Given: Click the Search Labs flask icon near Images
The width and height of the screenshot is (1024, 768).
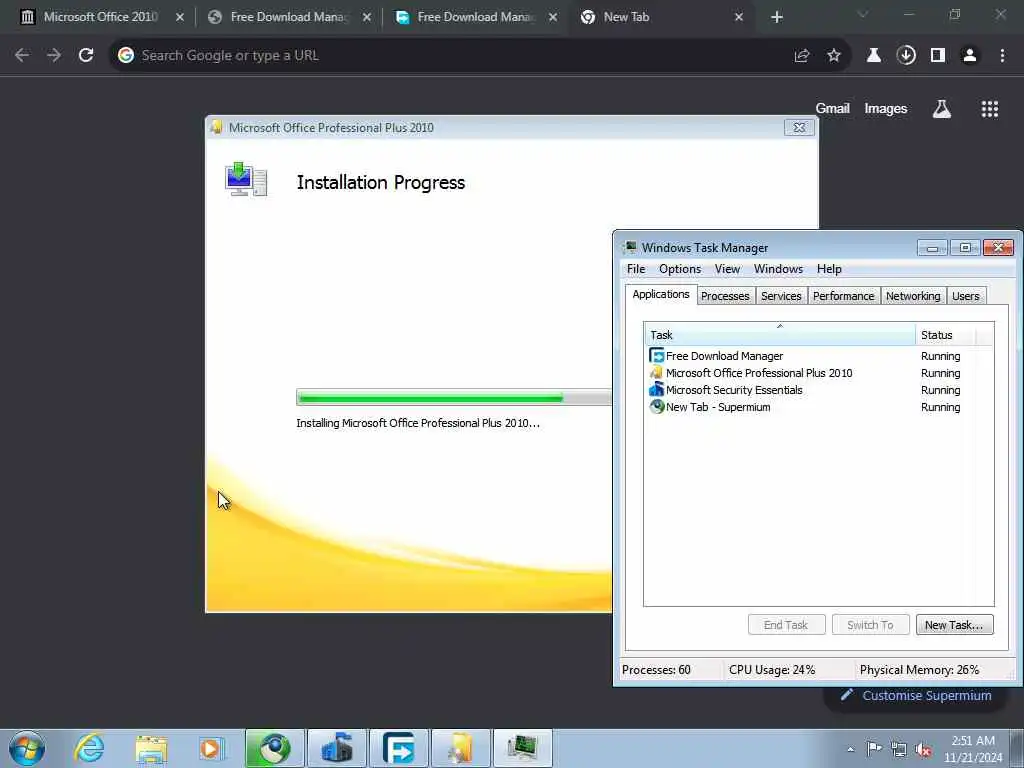Looking at the screenshot, I should coord(941,109).
